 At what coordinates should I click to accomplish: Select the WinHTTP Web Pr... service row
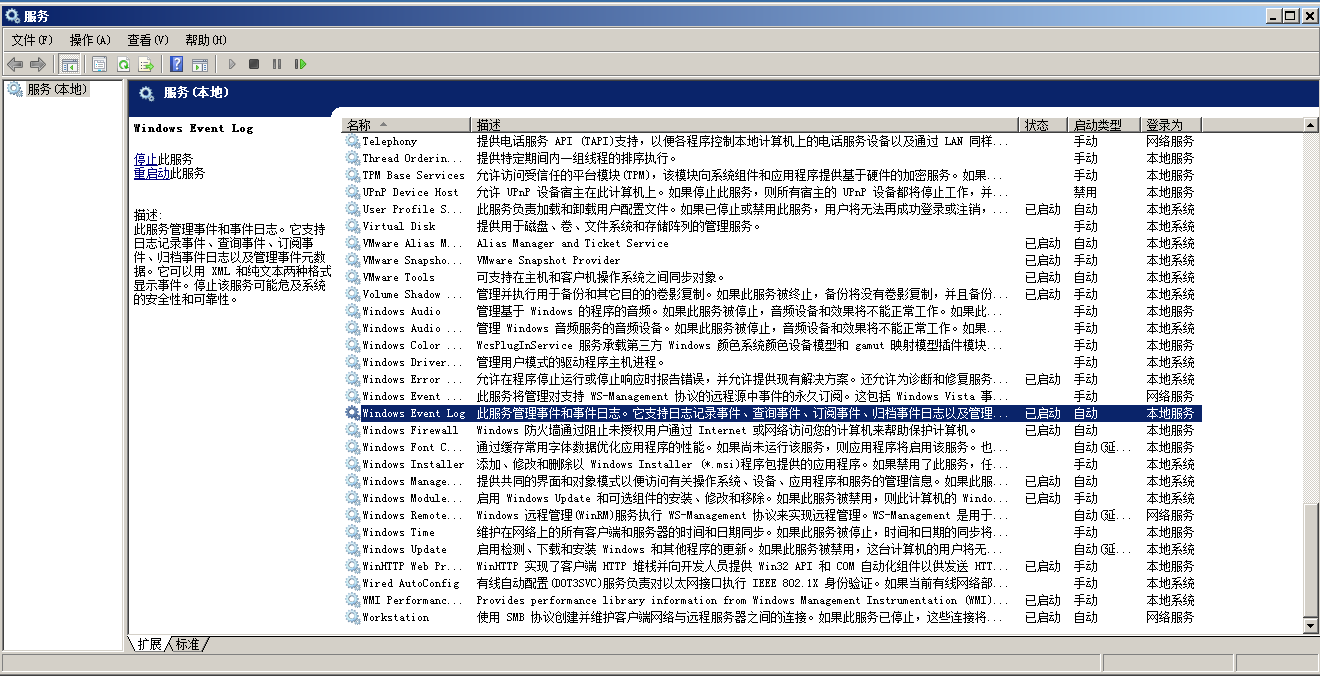pos(772,566)
